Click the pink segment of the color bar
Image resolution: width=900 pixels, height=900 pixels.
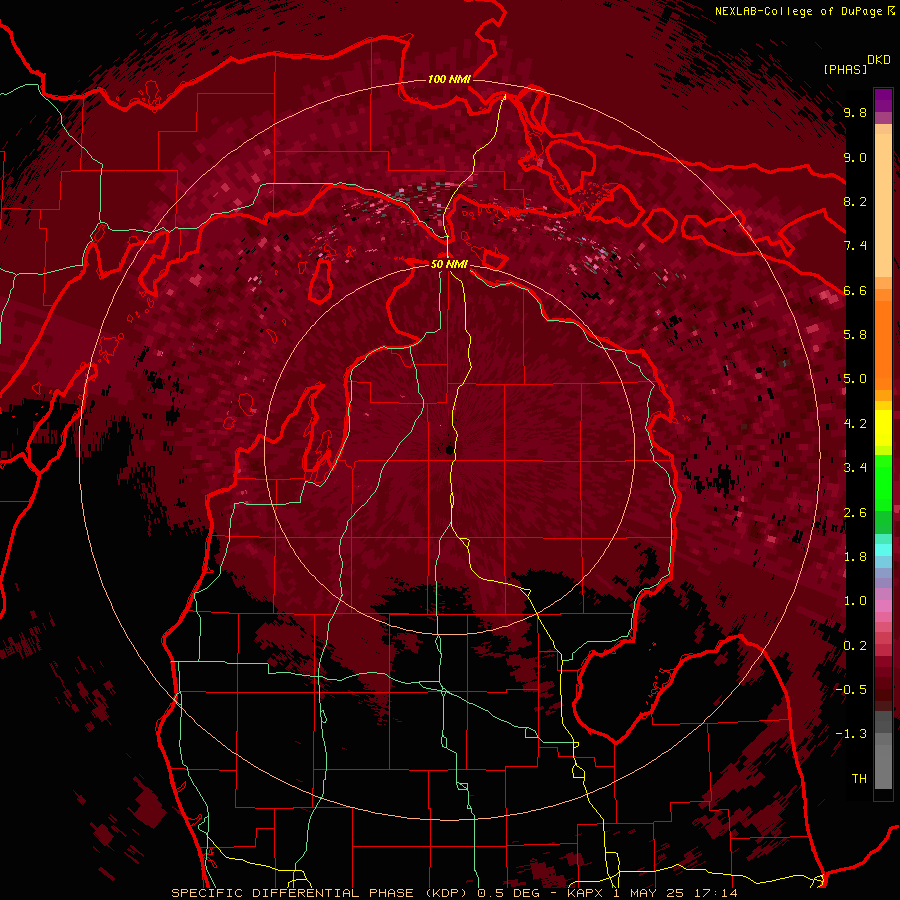coord(883,606)
